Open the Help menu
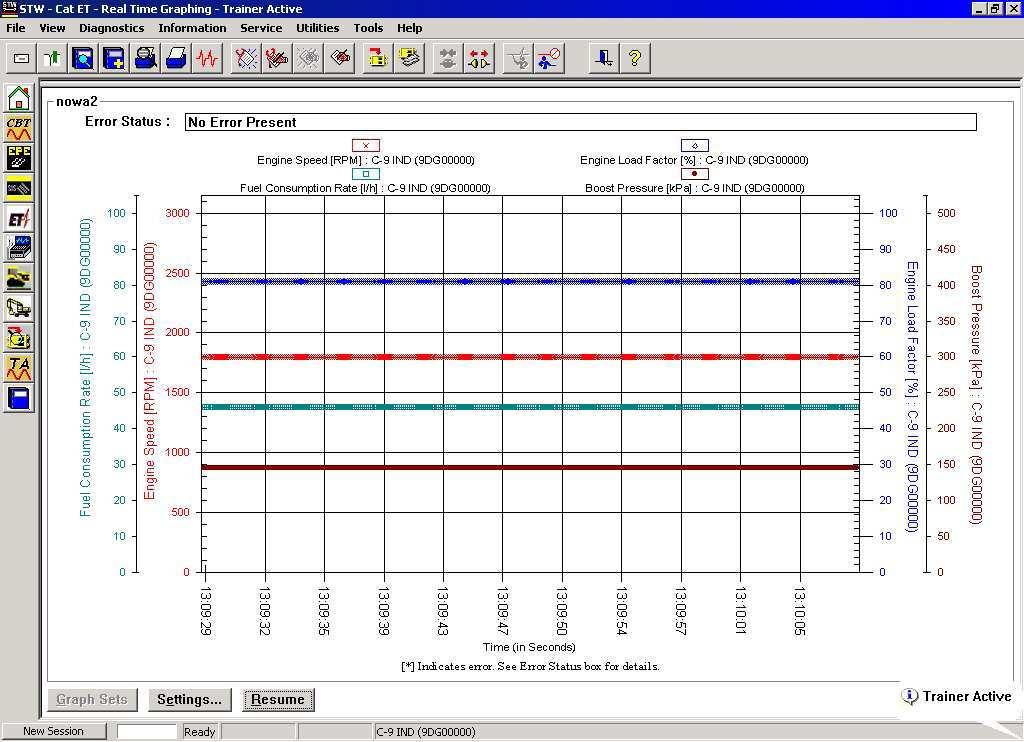This screenshot has height=742, width=1024. click(409, 28)
